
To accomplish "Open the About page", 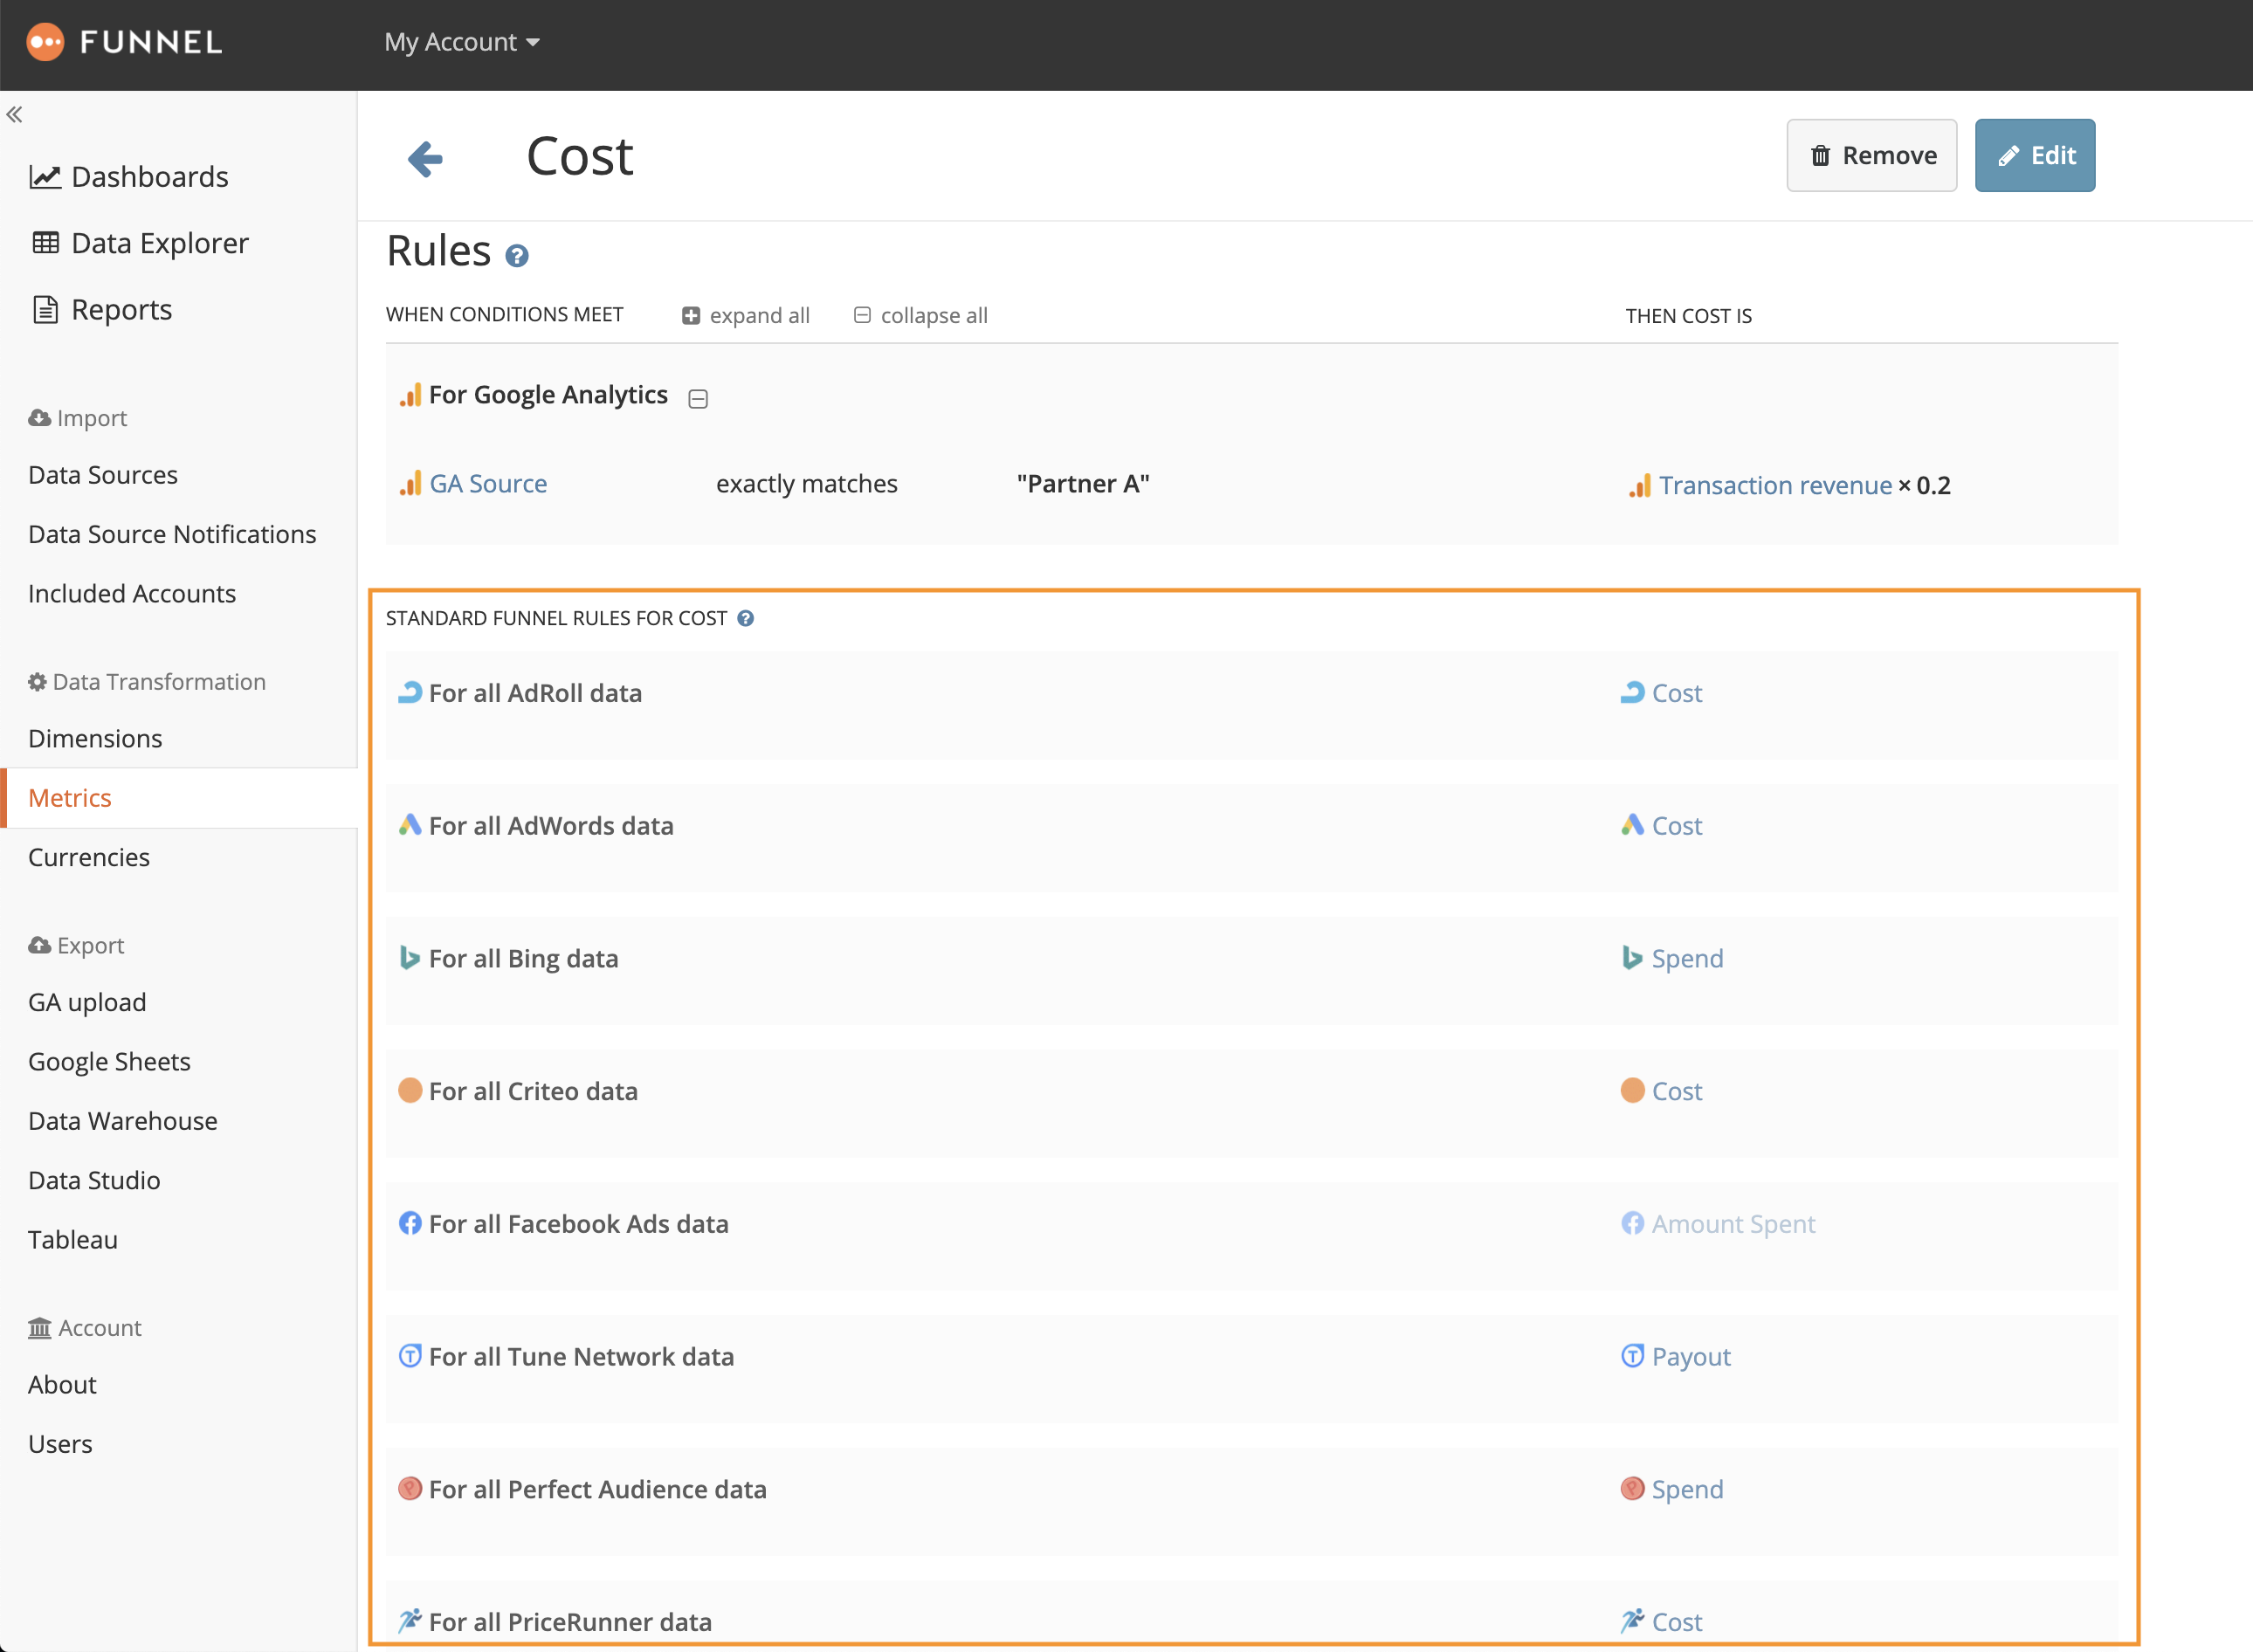I will click(62, 1385).
